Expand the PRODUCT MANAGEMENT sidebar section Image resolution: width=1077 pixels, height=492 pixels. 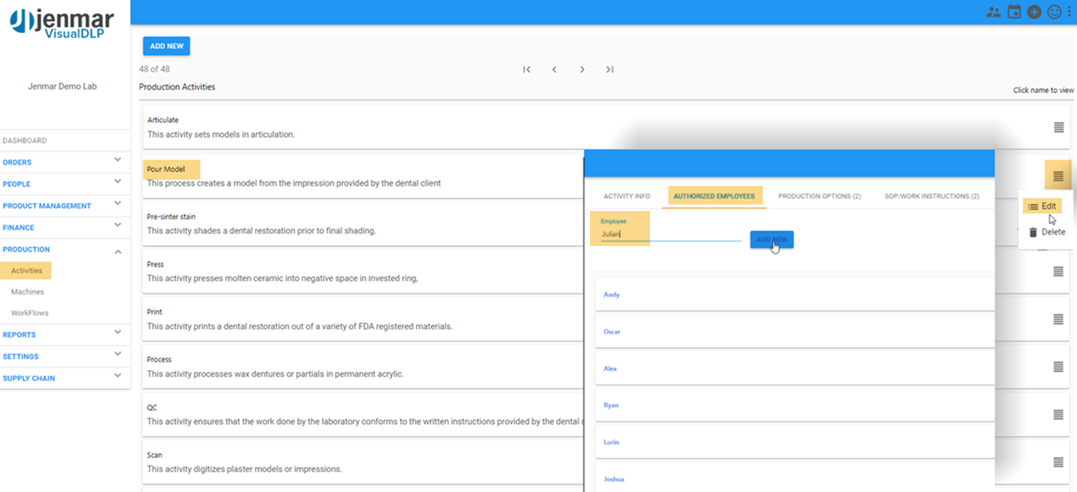pyautogui.click(x=117, y=203)
